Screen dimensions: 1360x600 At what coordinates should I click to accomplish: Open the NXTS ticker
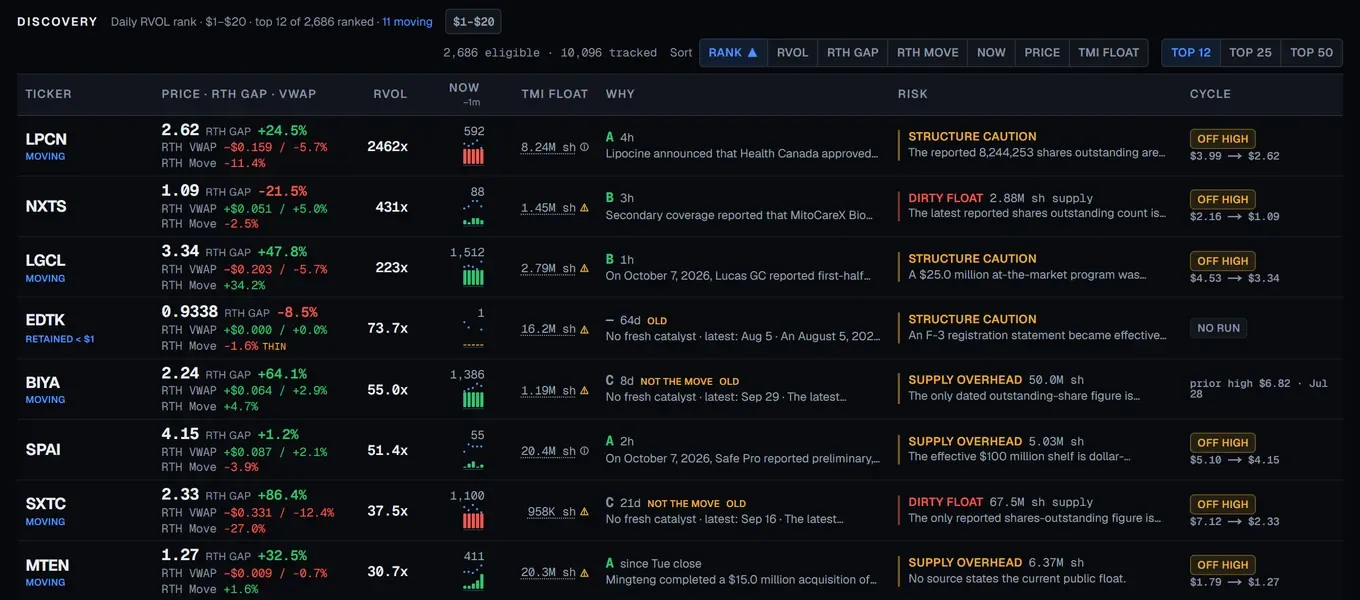point(46,206)
